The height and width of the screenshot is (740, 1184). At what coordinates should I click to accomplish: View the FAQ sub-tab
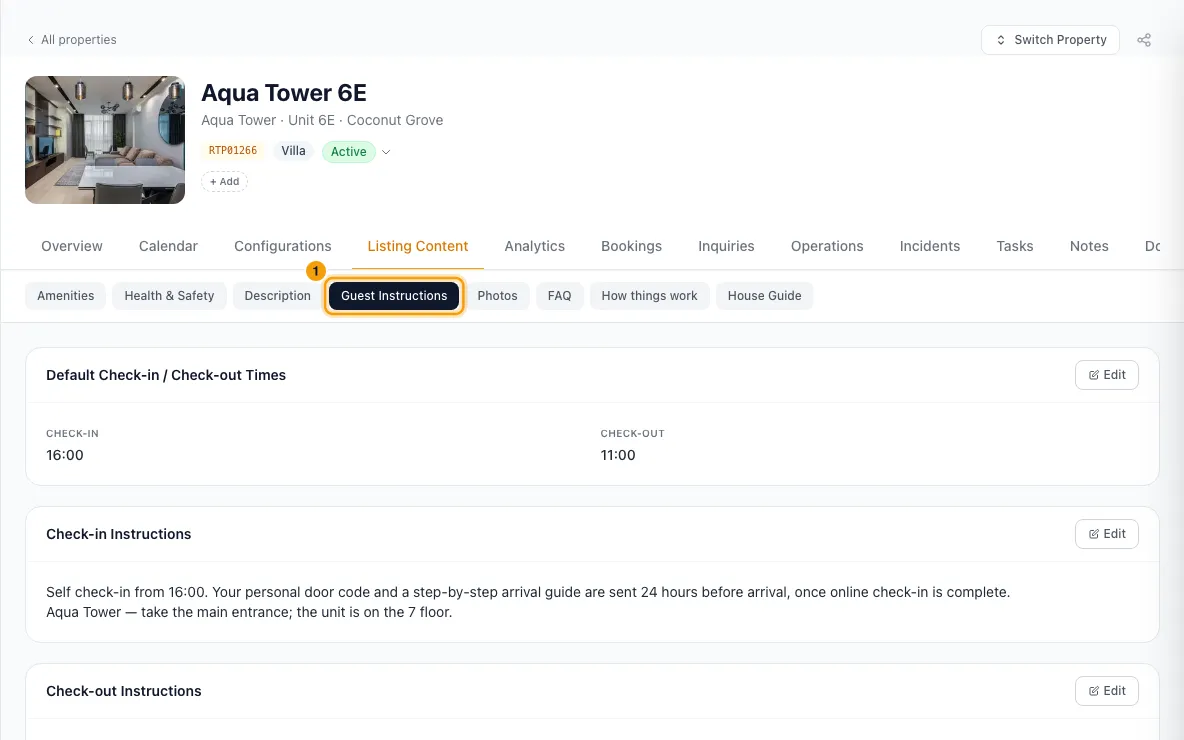click(560, 296)
